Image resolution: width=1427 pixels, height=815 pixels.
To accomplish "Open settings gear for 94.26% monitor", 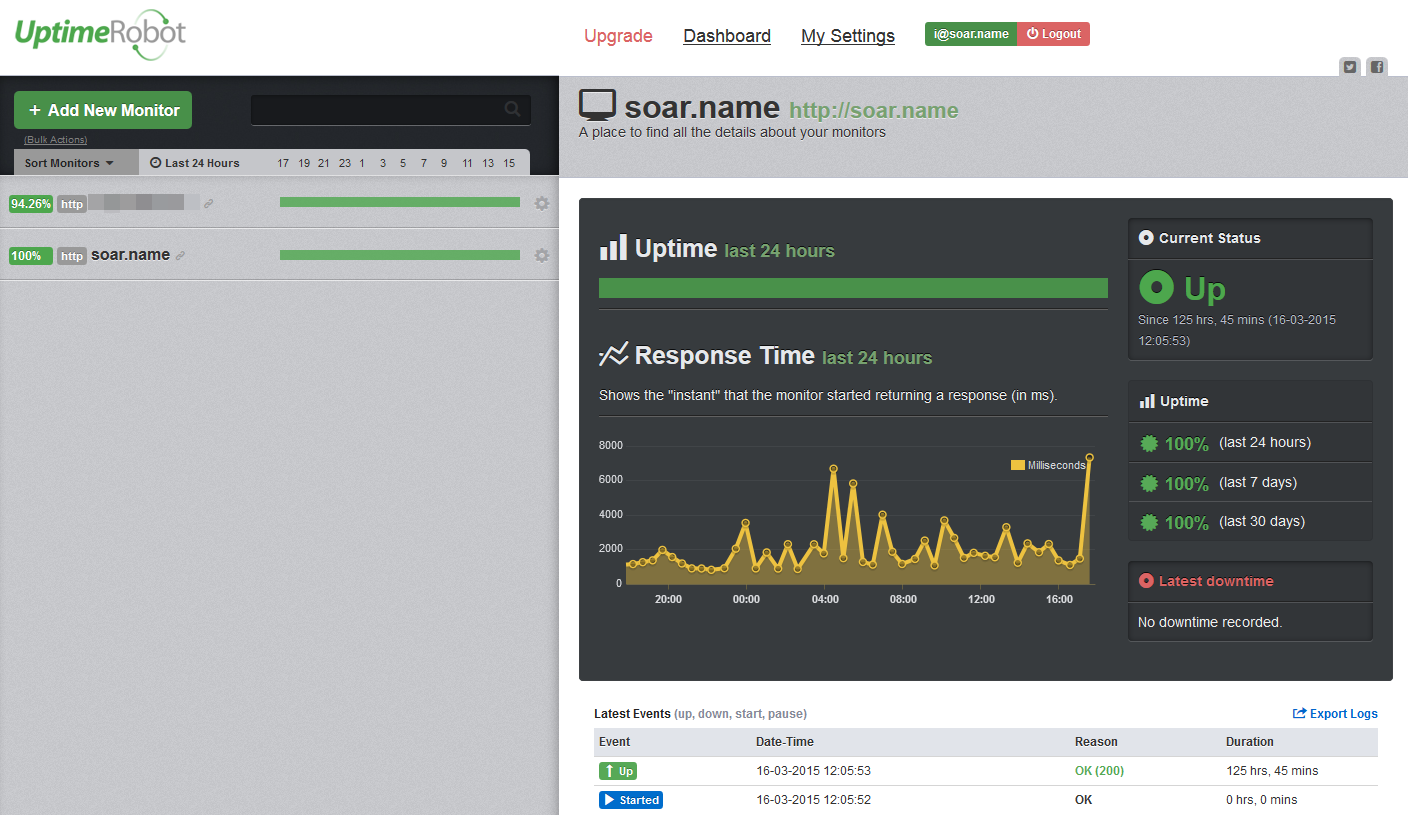I will coord(542,203).
